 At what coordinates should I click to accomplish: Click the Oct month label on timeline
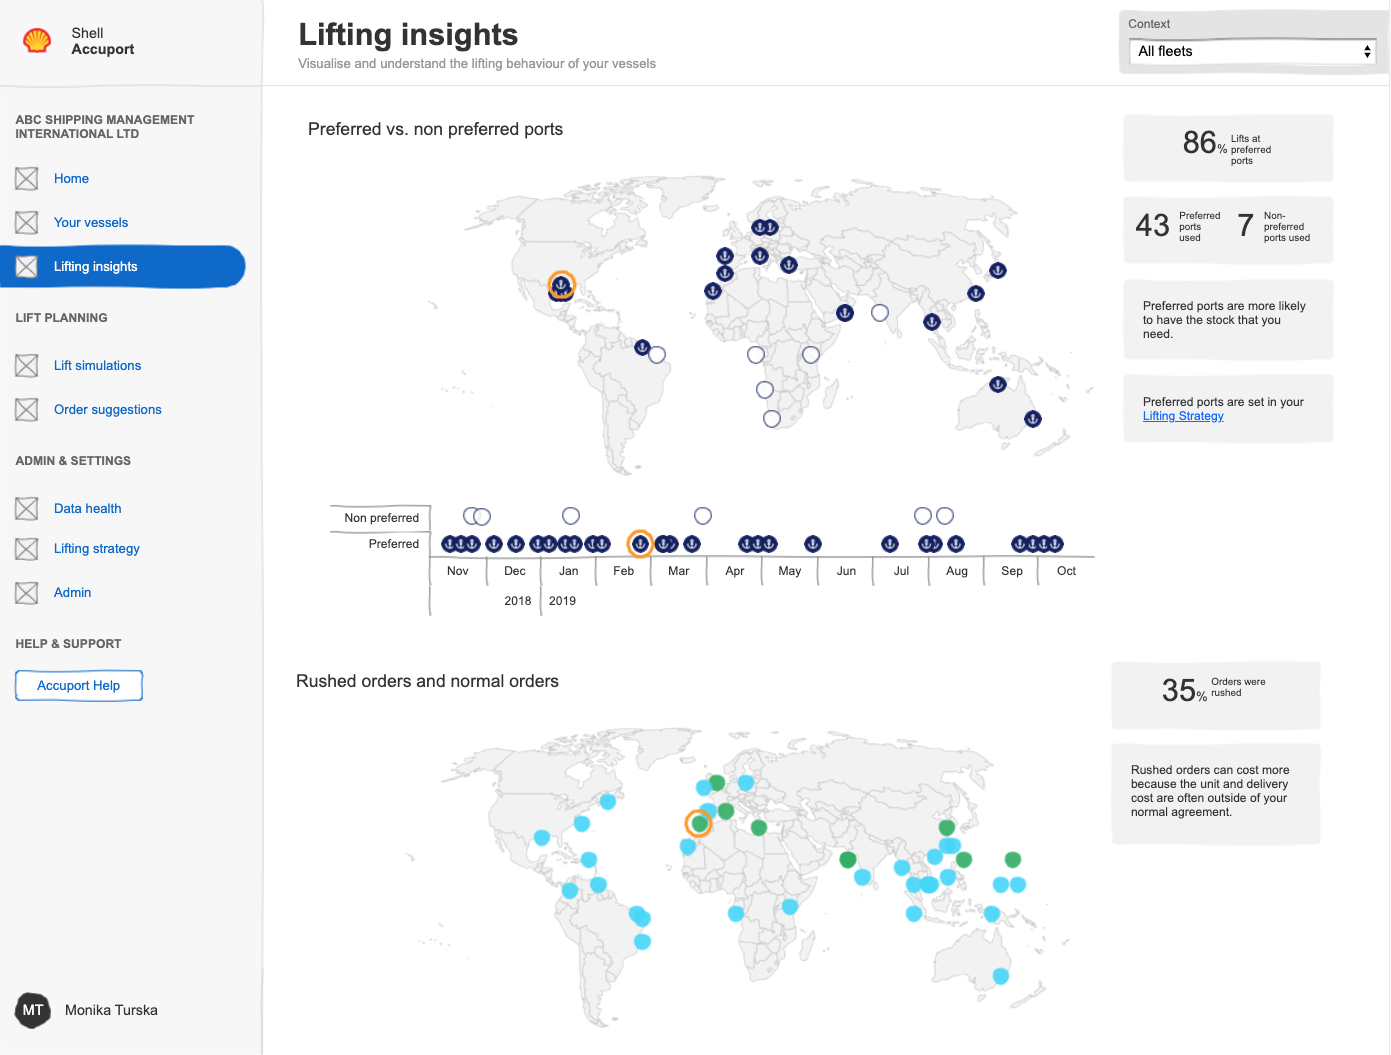(1066, 571)
